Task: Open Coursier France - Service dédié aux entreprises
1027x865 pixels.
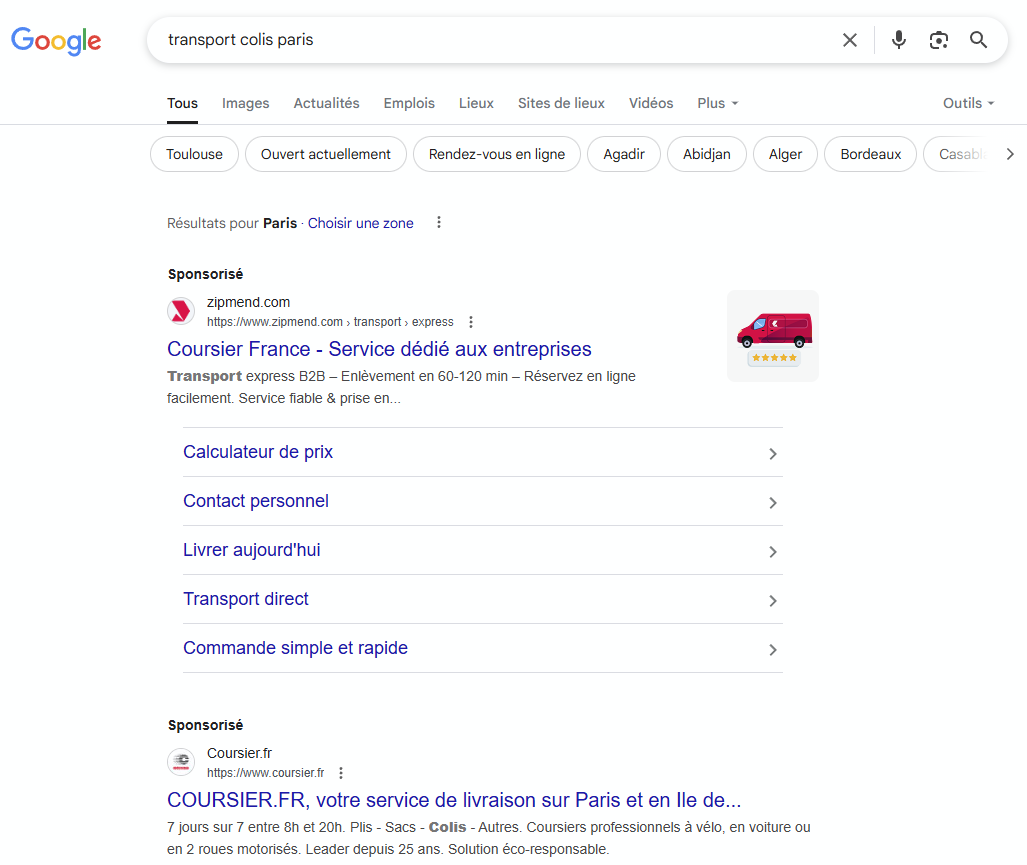Action: point(379,349)
